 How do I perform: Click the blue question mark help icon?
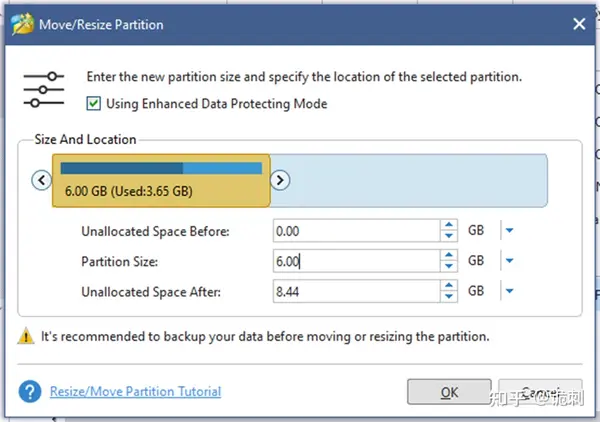point(30,391)
